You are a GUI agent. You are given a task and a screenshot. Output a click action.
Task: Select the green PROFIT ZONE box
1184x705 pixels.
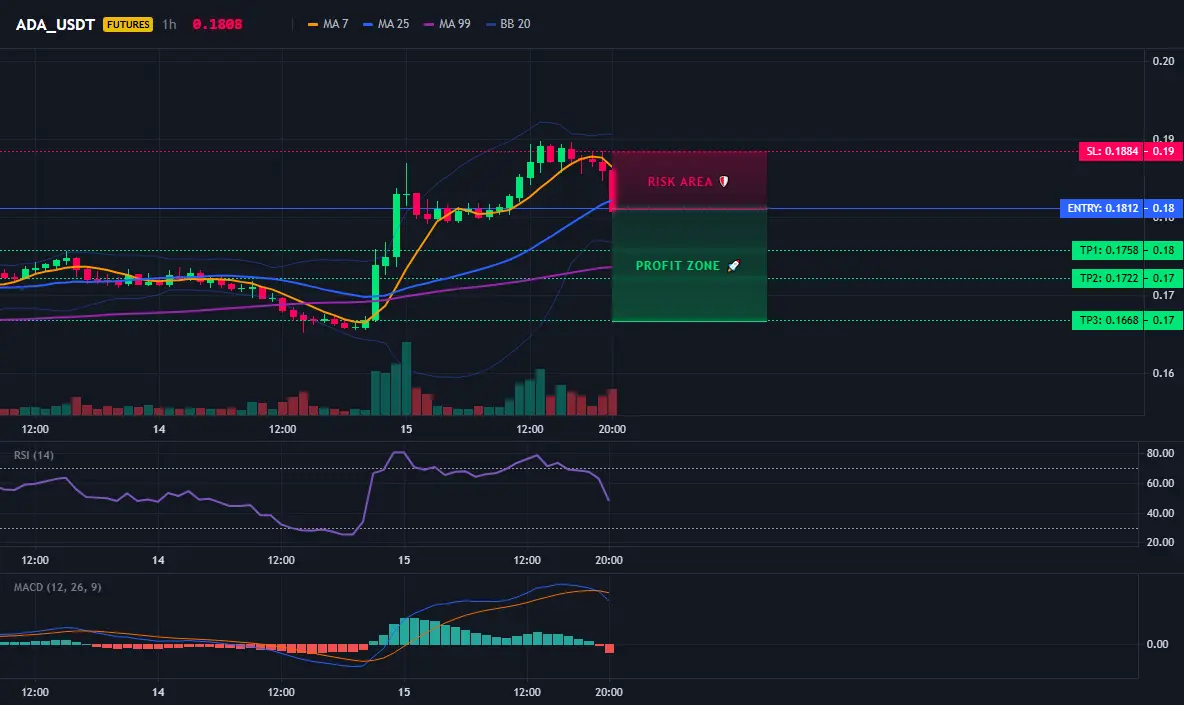click(x=689, y=266)
